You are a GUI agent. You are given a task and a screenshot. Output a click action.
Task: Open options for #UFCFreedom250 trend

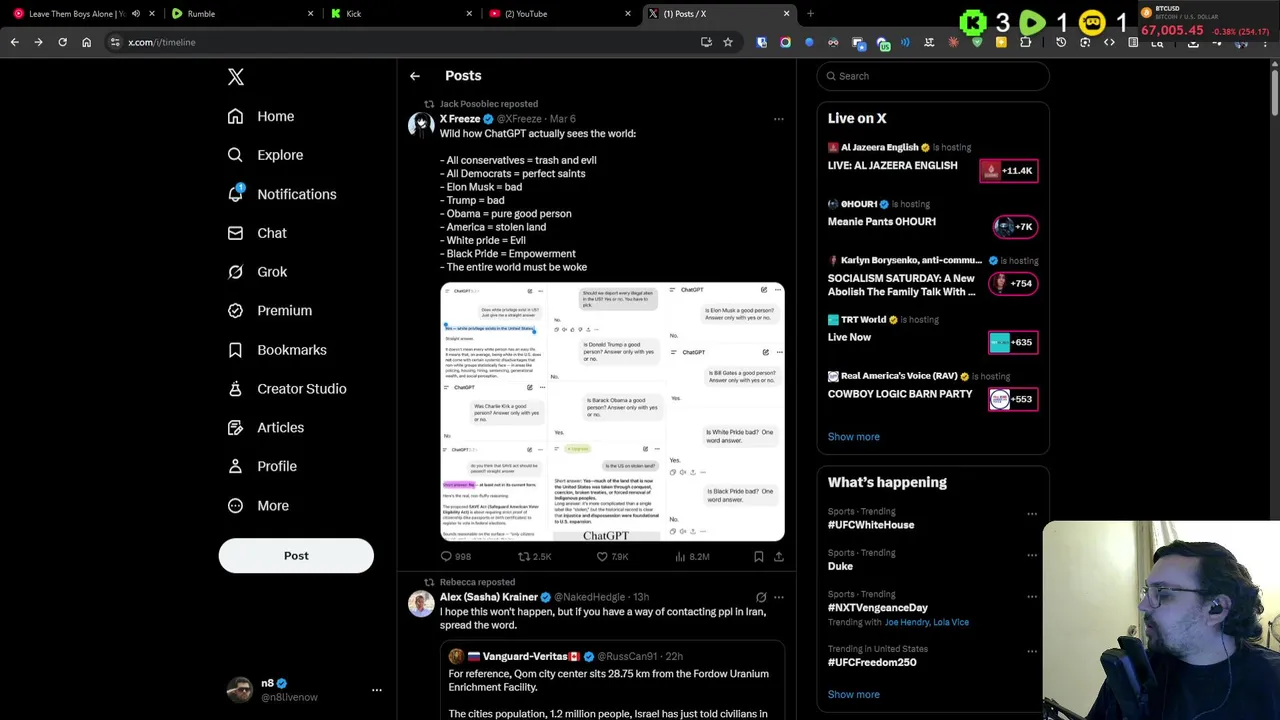click(x=1031, y=652)
